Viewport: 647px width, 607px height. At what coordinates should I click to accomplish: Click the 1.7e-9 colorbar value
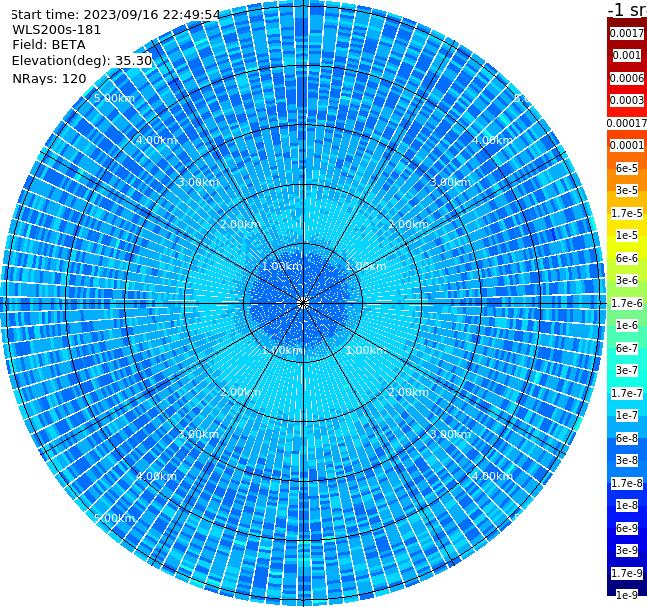[x=627, y=573]
